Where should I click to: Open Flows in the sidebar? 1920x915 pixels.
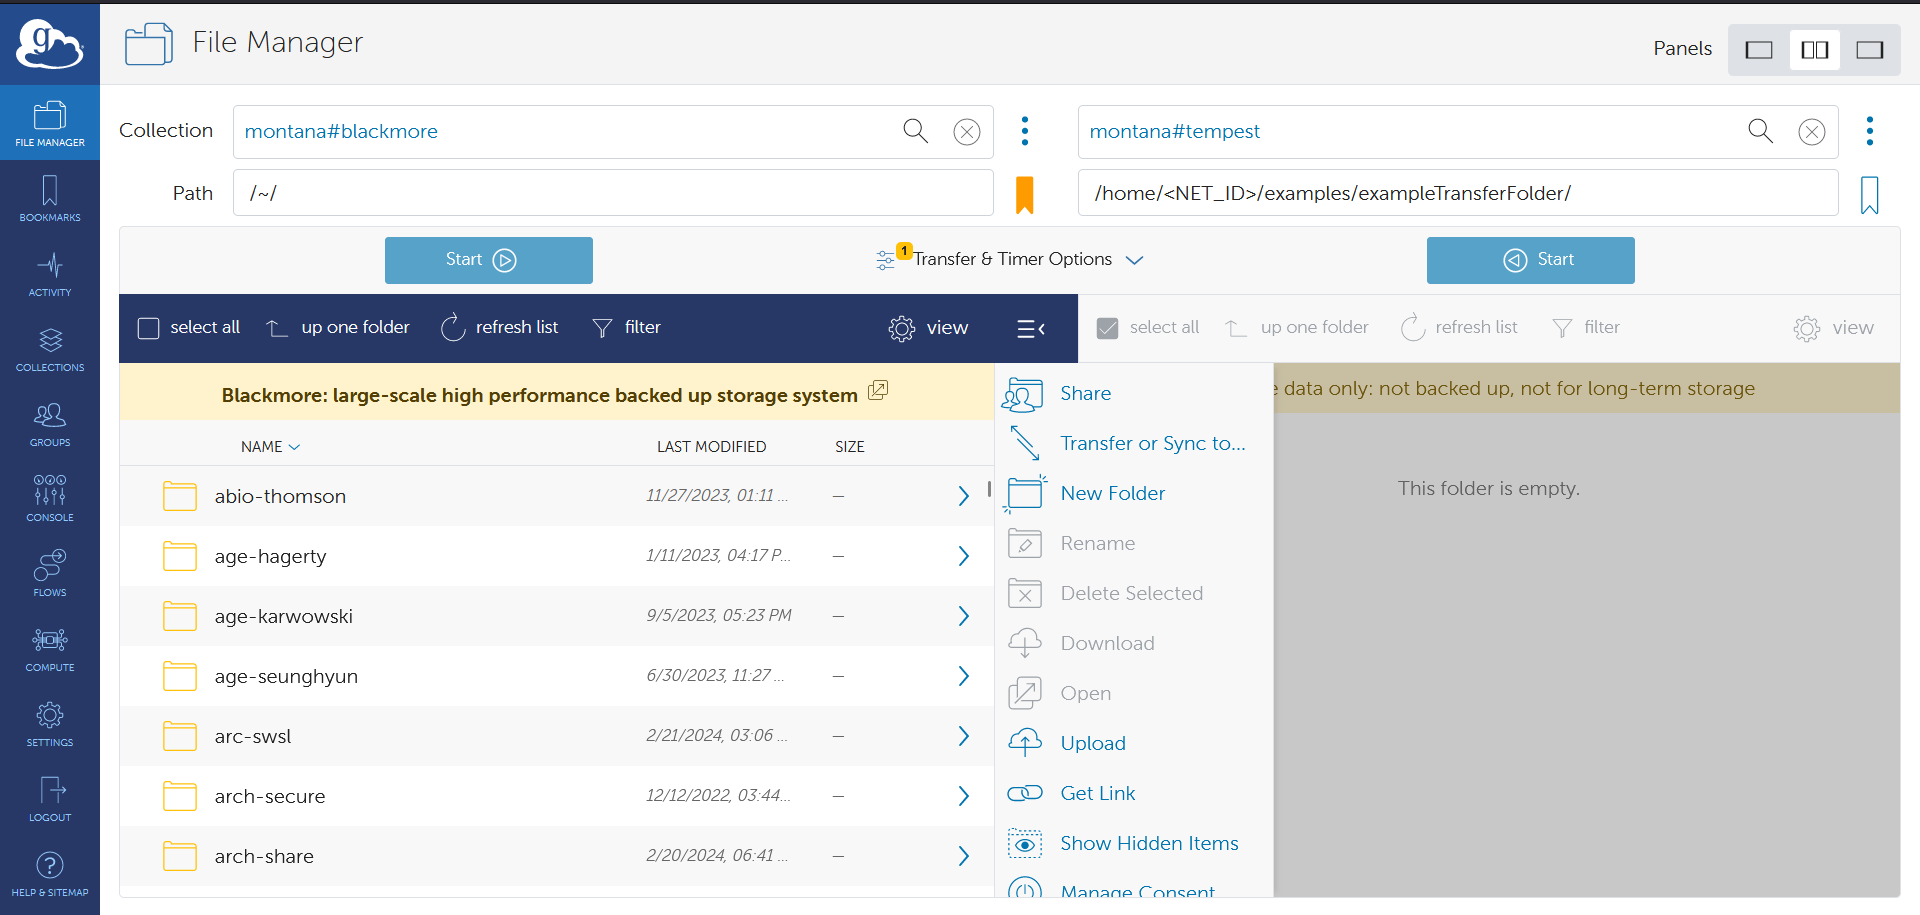pos(50,574)
